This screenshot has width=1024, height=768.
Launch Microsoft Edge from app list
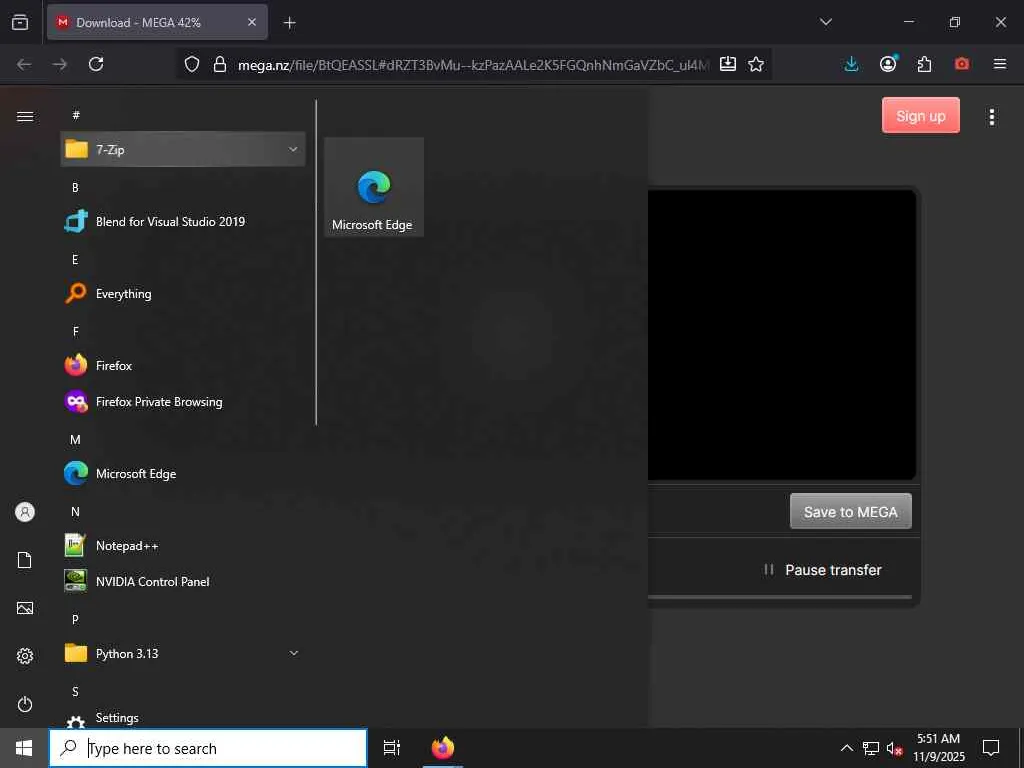[x=183, y=473]
